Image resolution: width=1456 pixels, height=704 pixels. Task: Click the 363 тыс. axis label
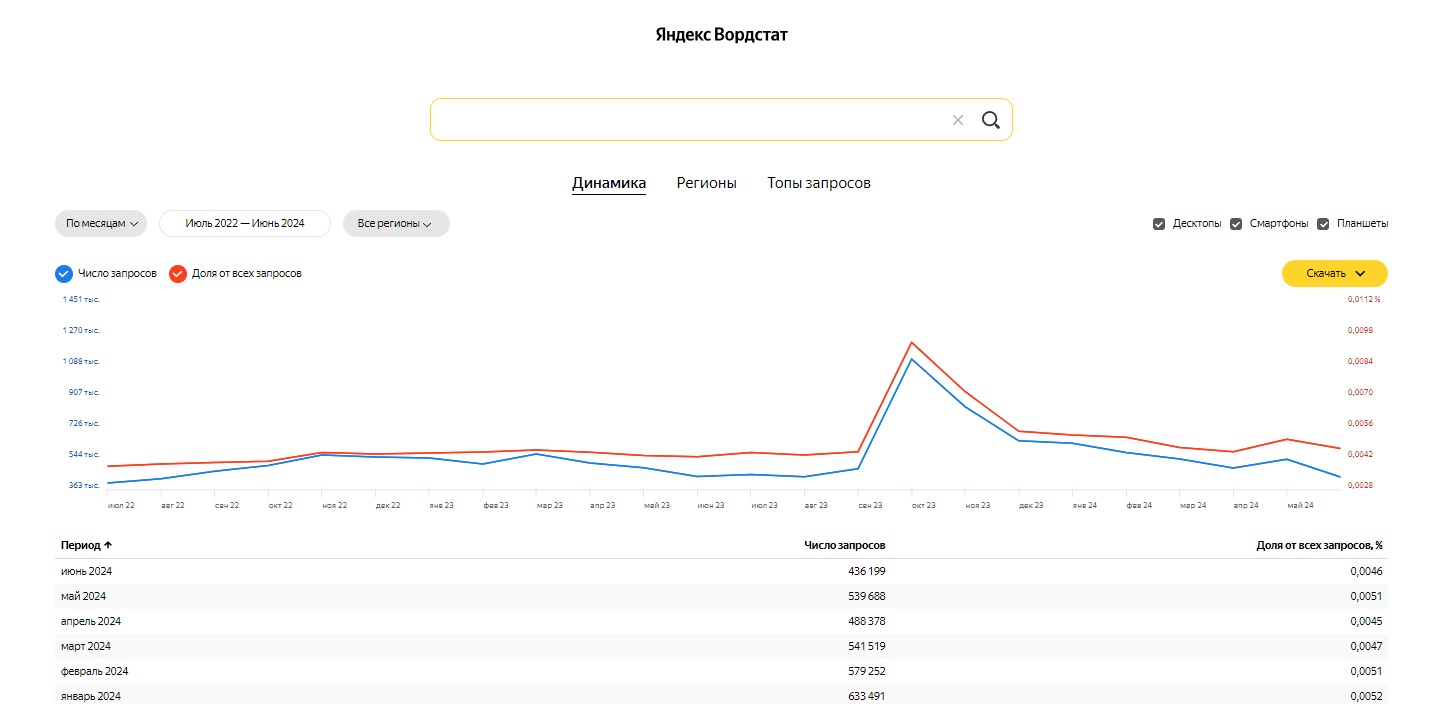pyautogui.click(x=84, y=486)
